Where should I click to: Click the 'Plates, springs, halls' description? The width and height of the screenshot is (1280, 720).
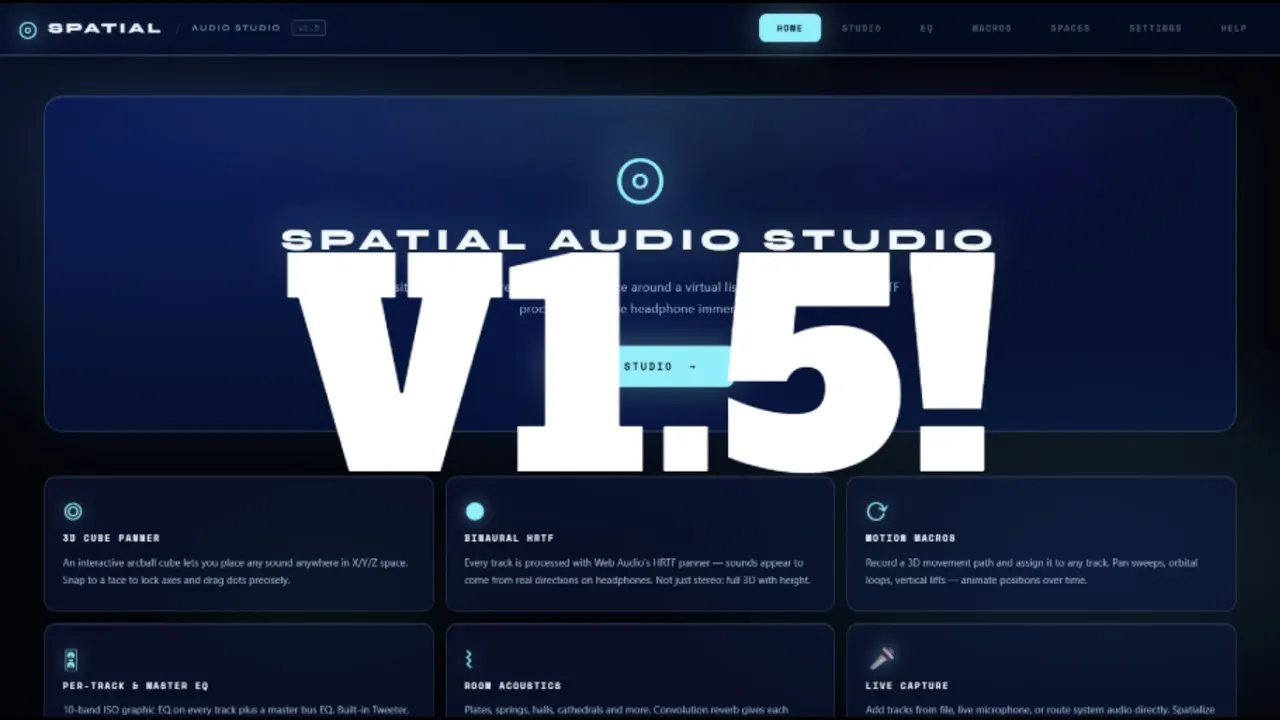[x=626, y=710]
